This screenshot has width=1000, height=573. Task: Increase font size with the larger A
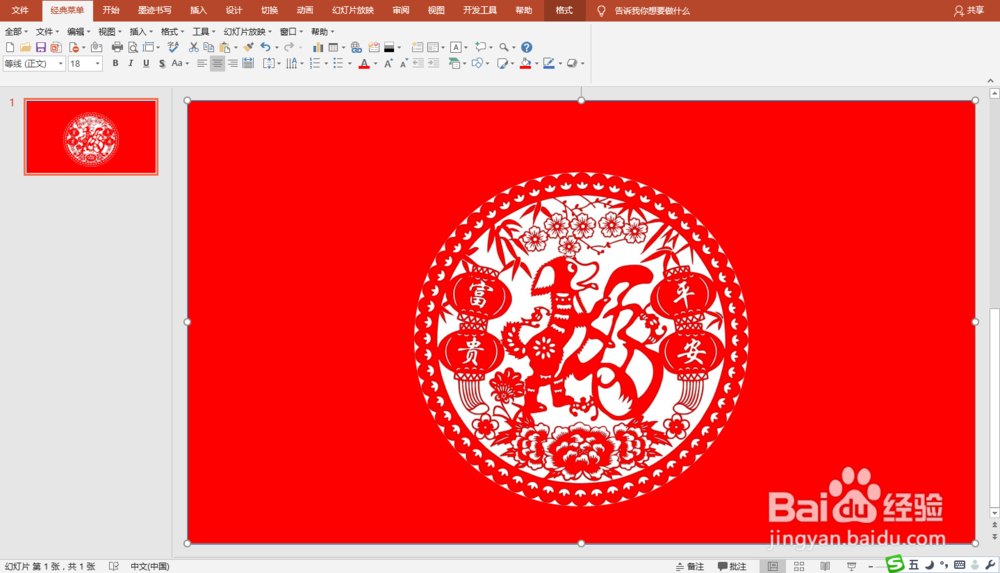pos(388,63)
